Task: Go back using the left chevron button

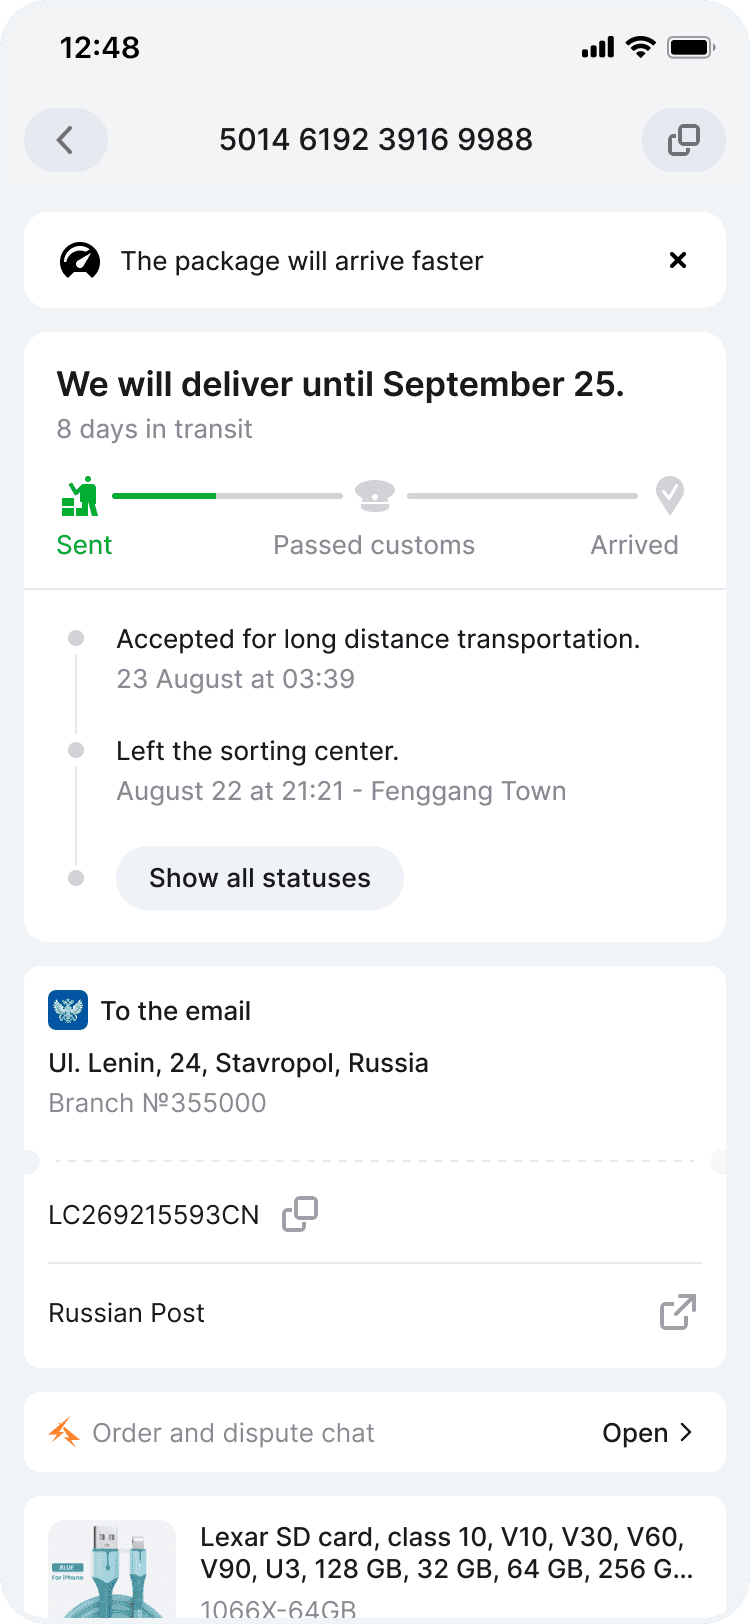Action: 66,140
